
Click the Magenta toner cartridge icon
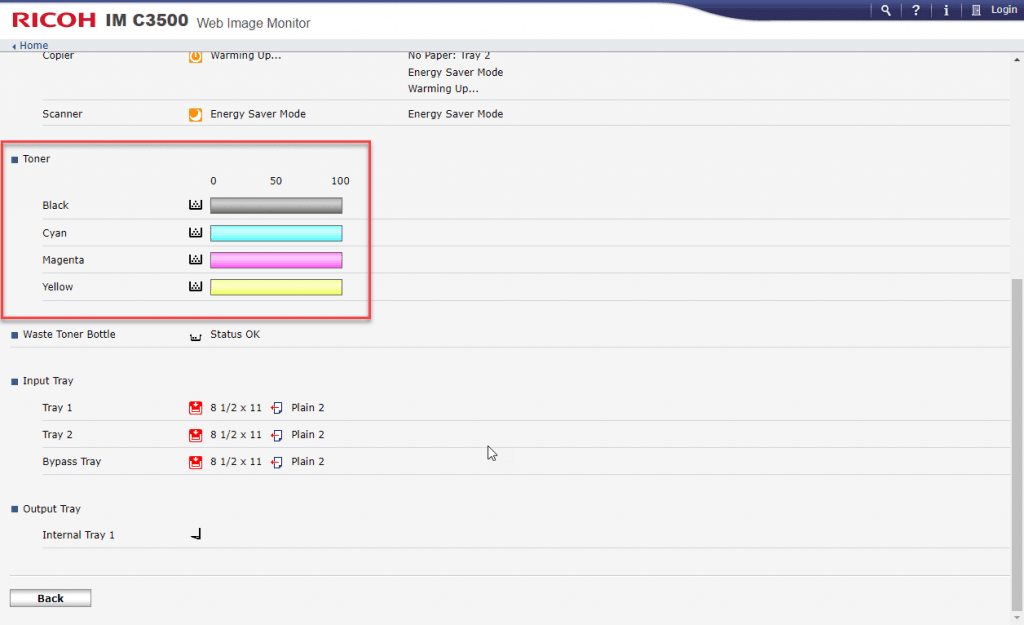click(195, 259)
